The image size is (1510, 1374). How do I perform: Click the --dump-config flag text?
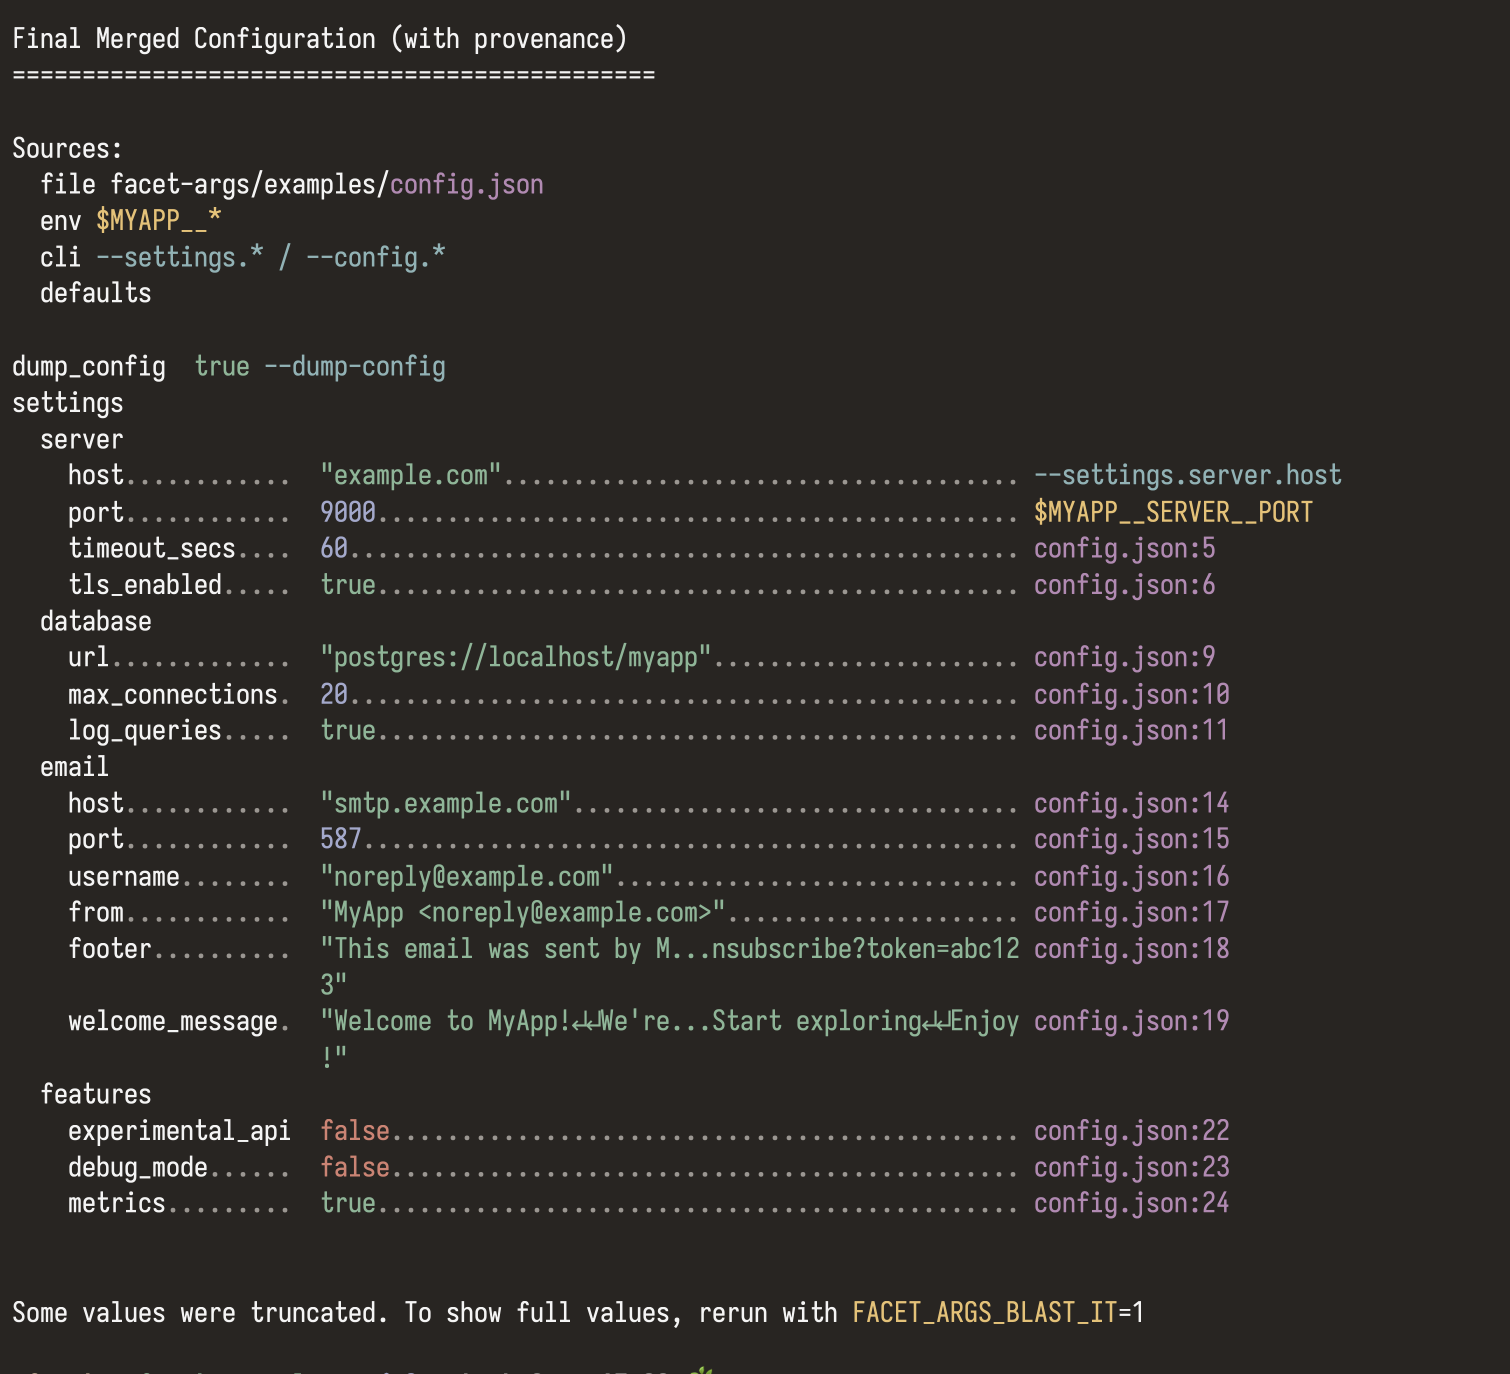point(357,366)
